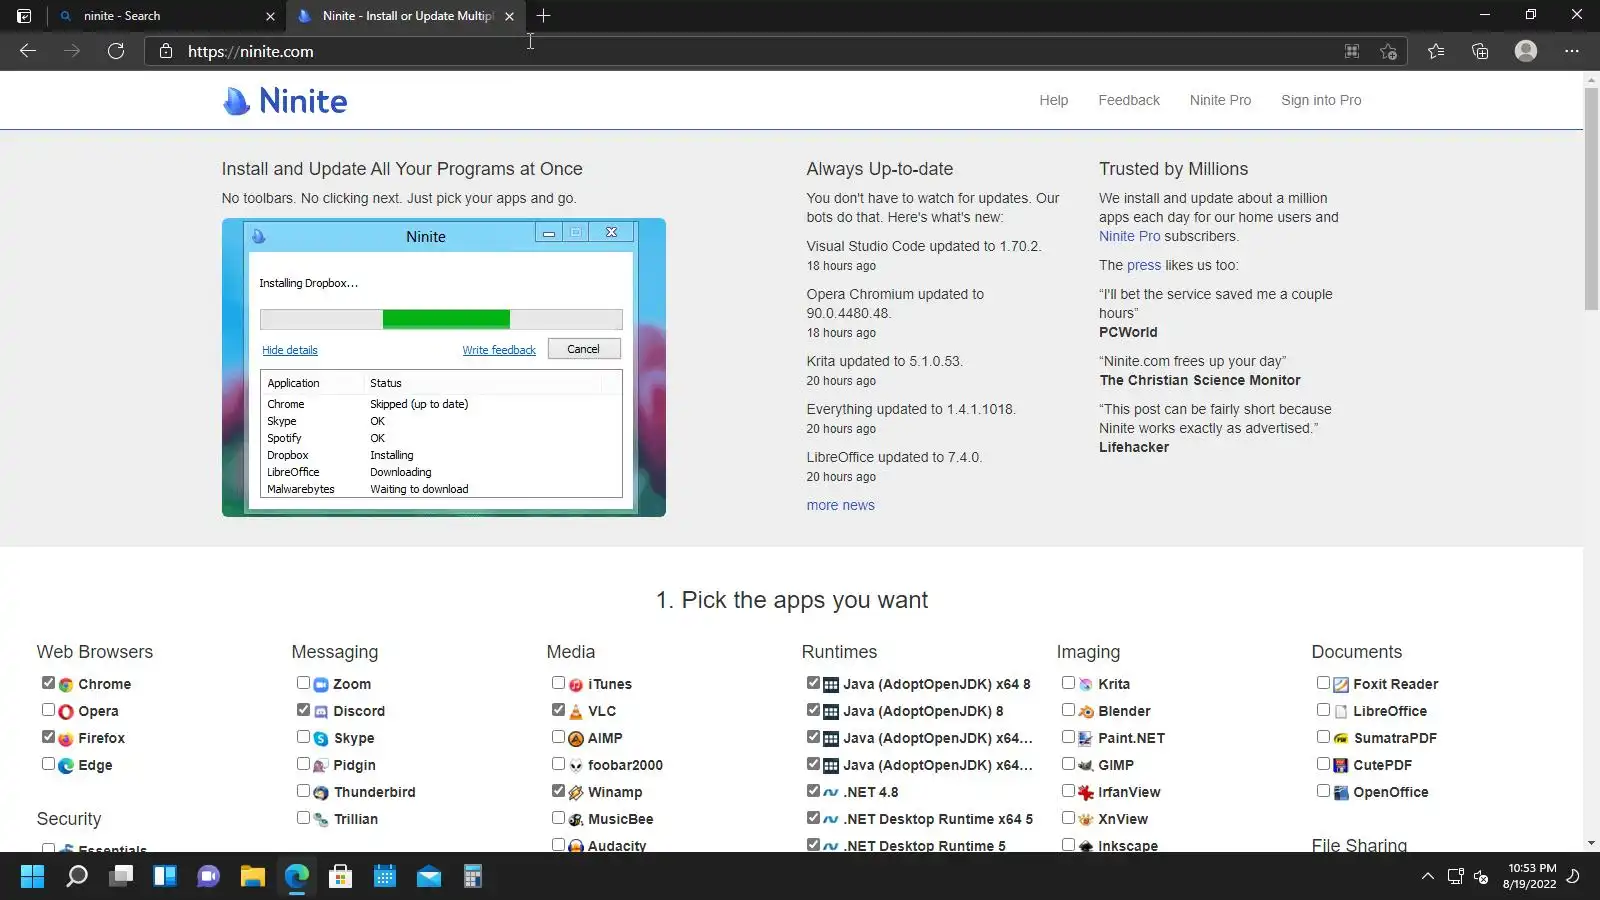
Task: View site information lock icon
Action: point(166,51)
